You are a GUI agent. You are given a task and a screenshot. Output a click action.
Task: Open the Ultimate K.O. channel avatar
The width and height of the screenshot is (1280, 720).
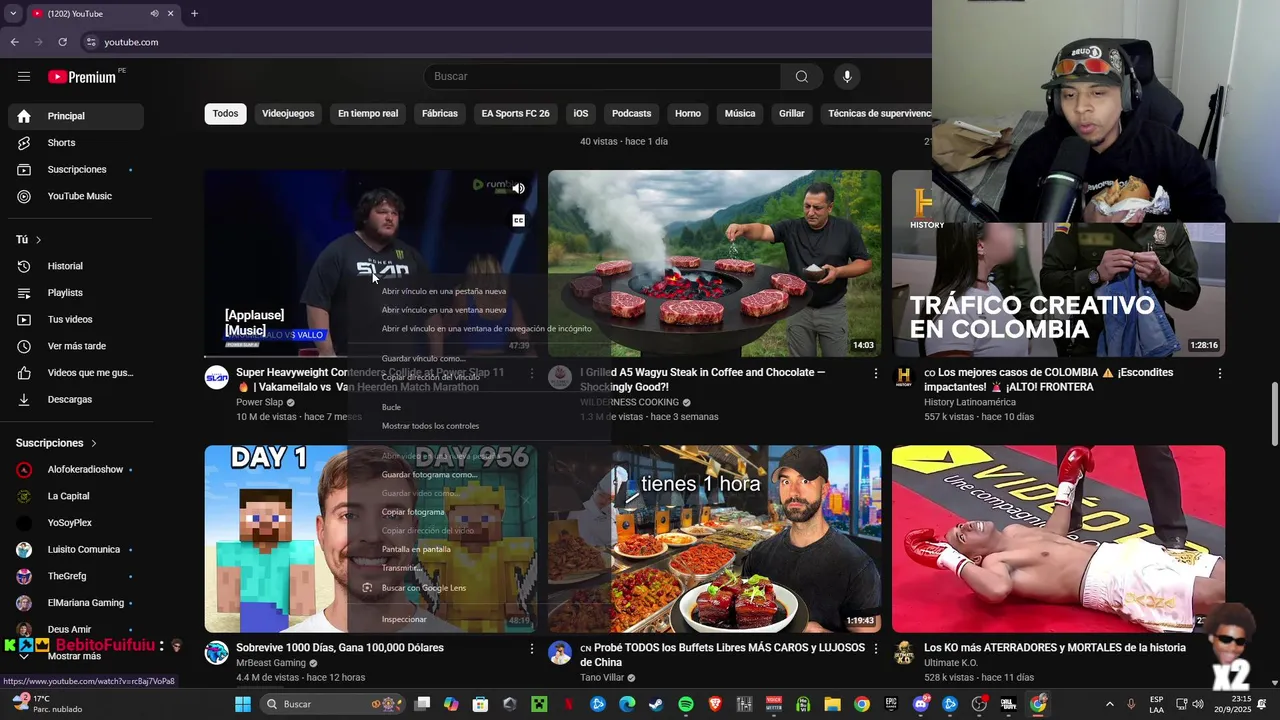tap(904, 652)
